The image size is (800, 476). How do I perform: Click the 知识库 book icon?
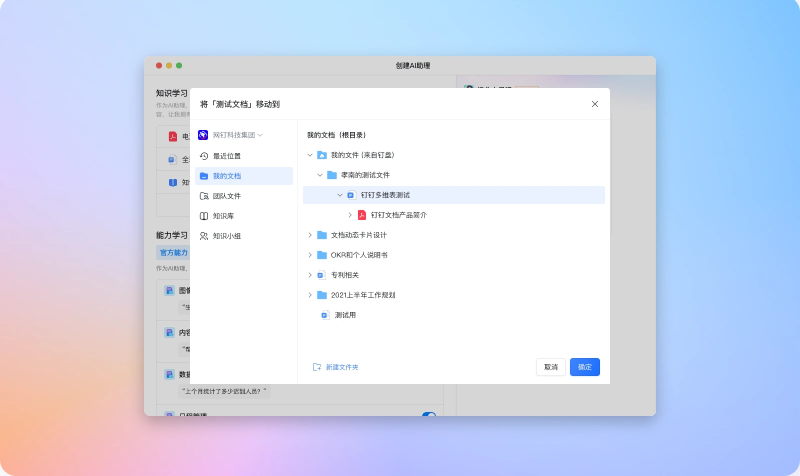[204, 216]
